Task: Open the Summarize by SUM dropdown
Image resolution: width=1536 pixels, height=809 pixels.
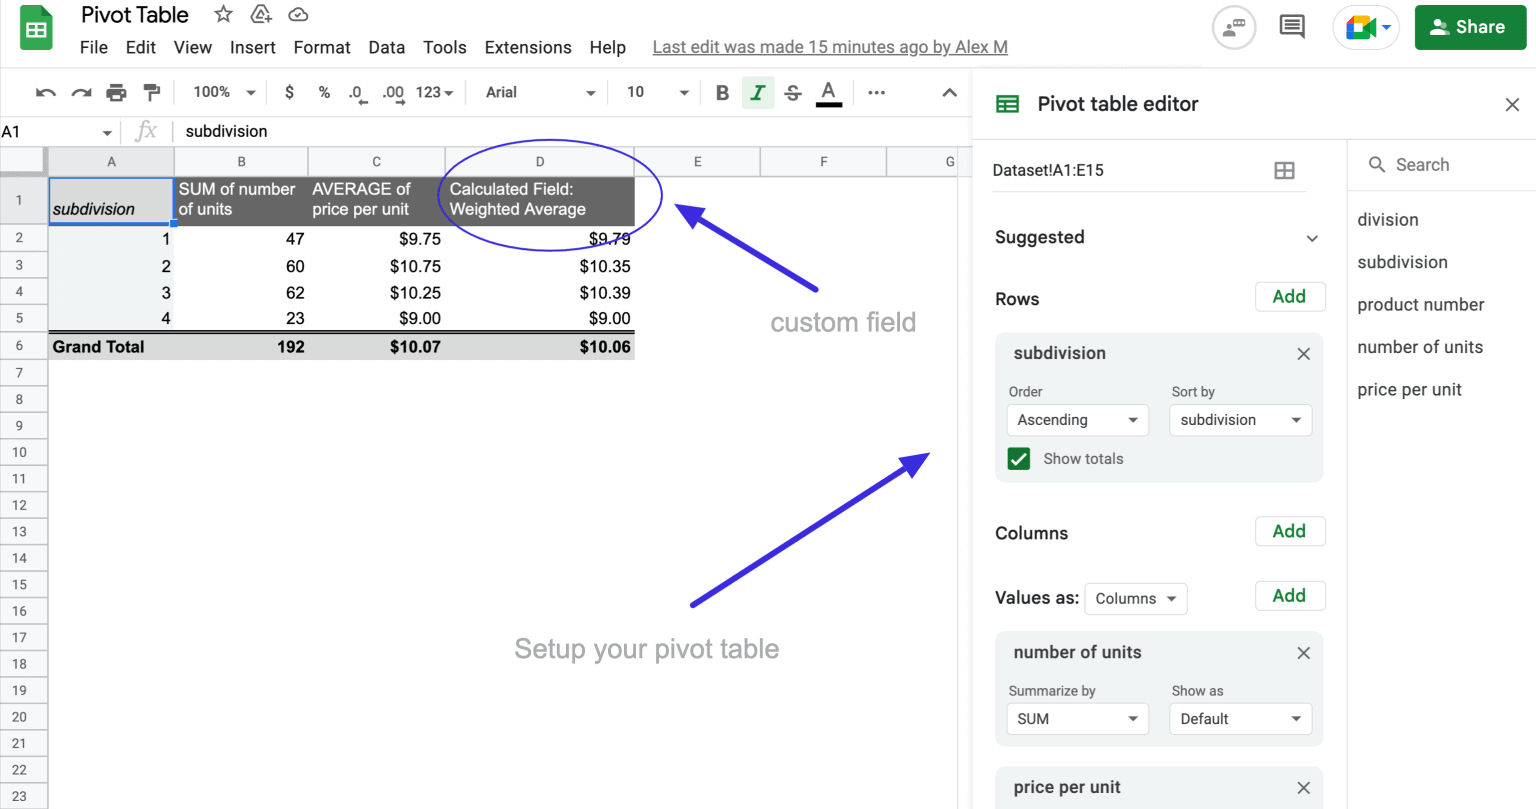Action: (x=1077, y=718)
